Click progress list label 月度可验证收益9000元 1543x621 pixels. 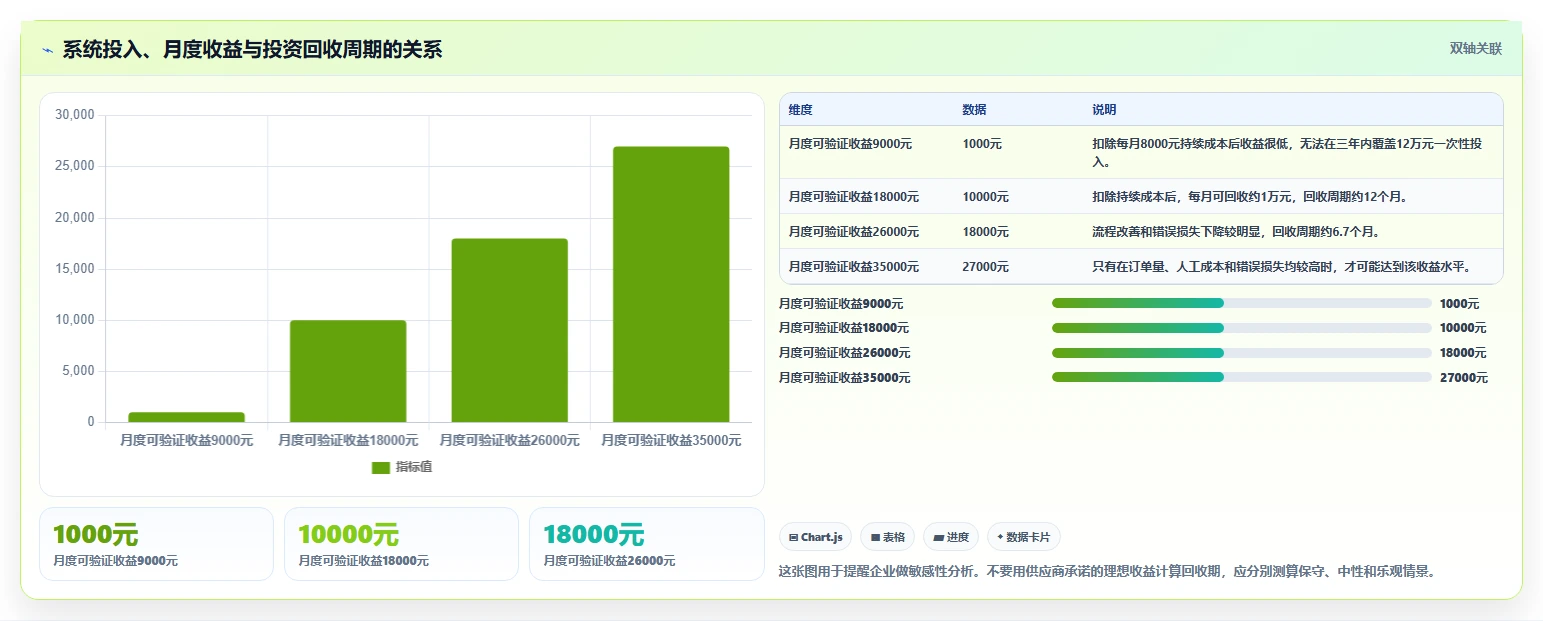point(841,304)
